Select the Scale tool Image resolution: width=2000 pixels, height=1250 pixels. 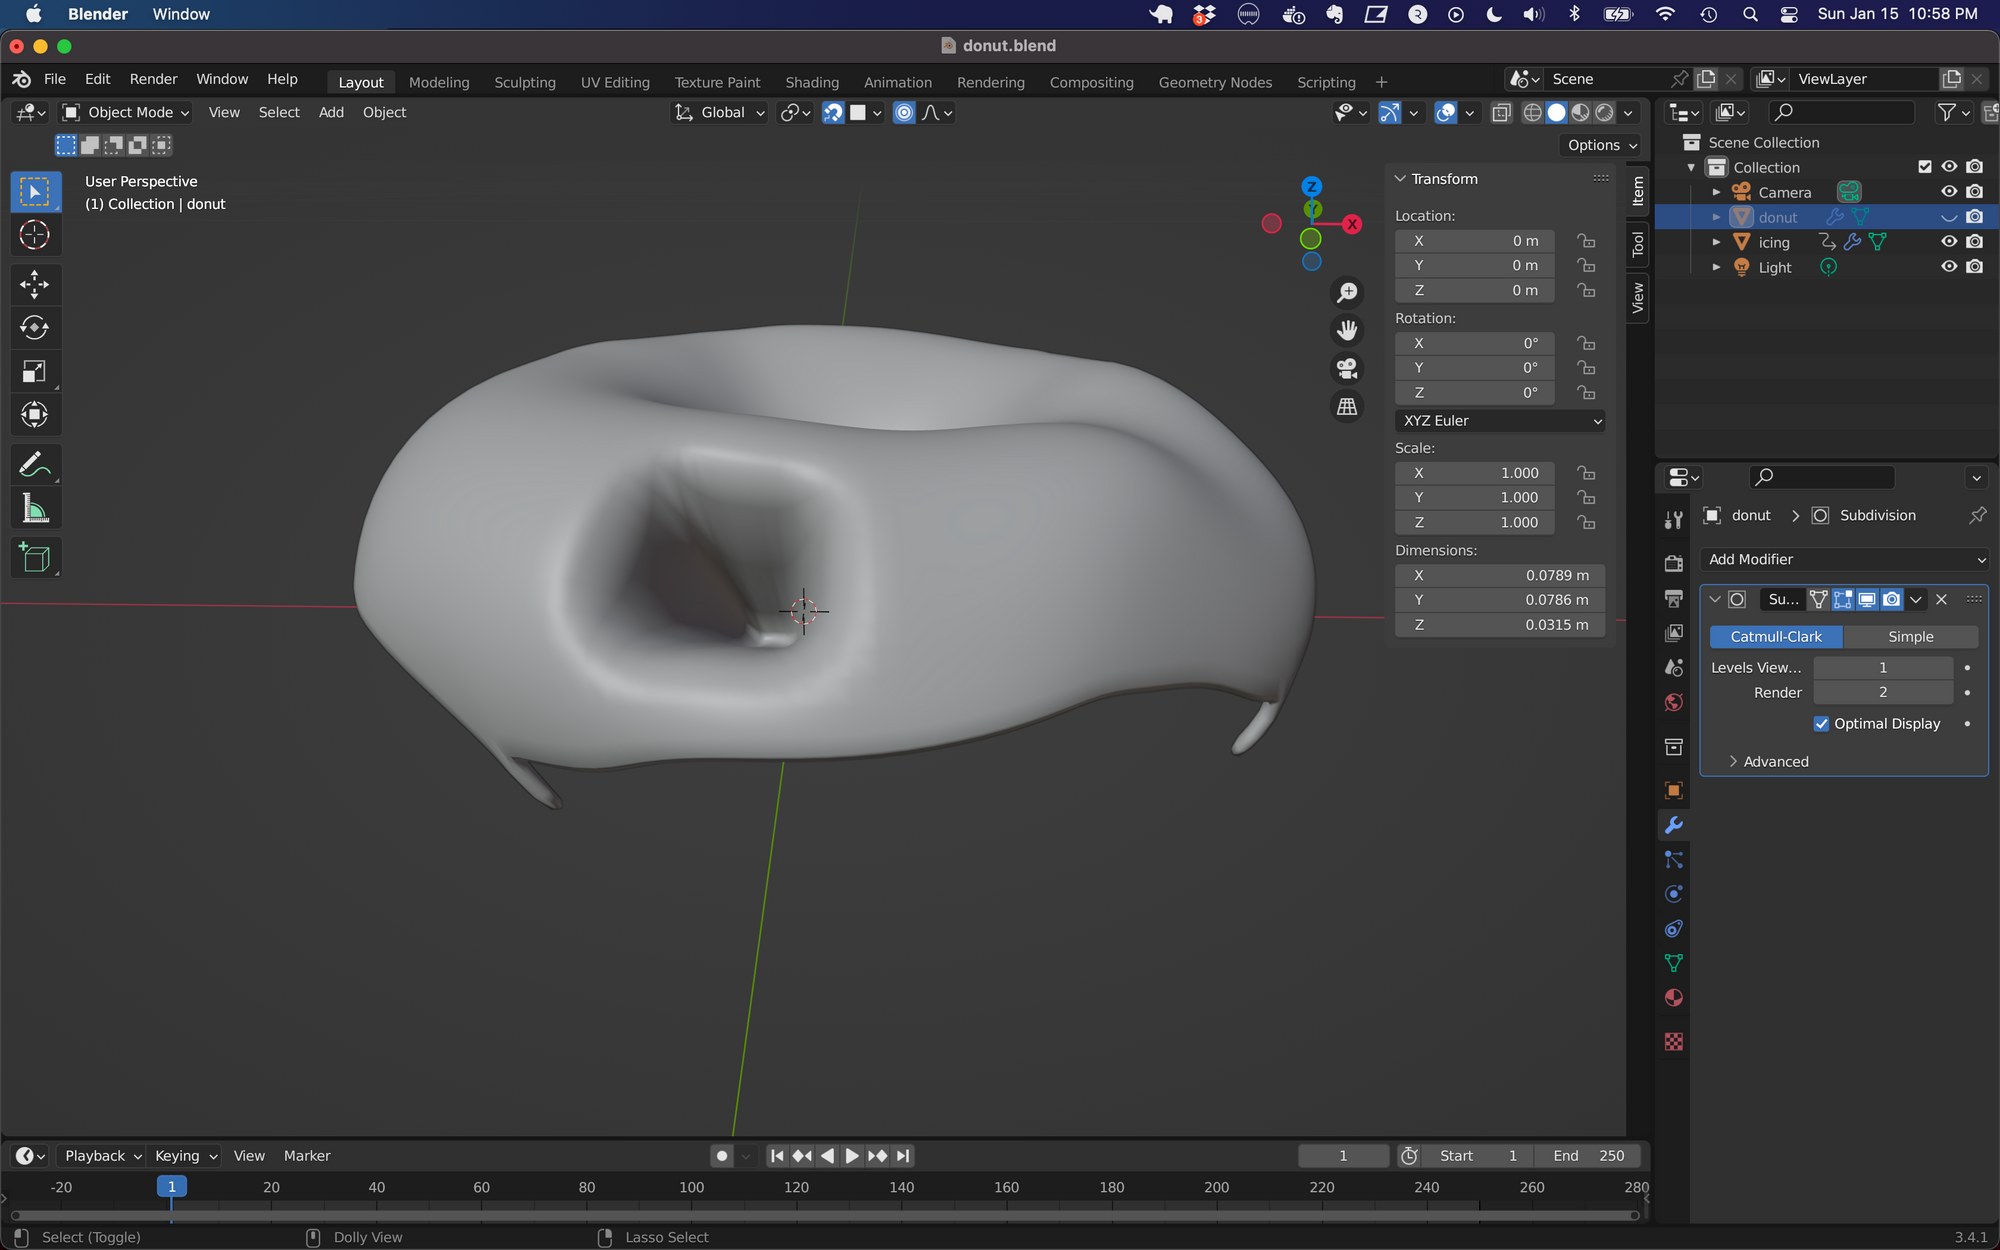[34, 372]
